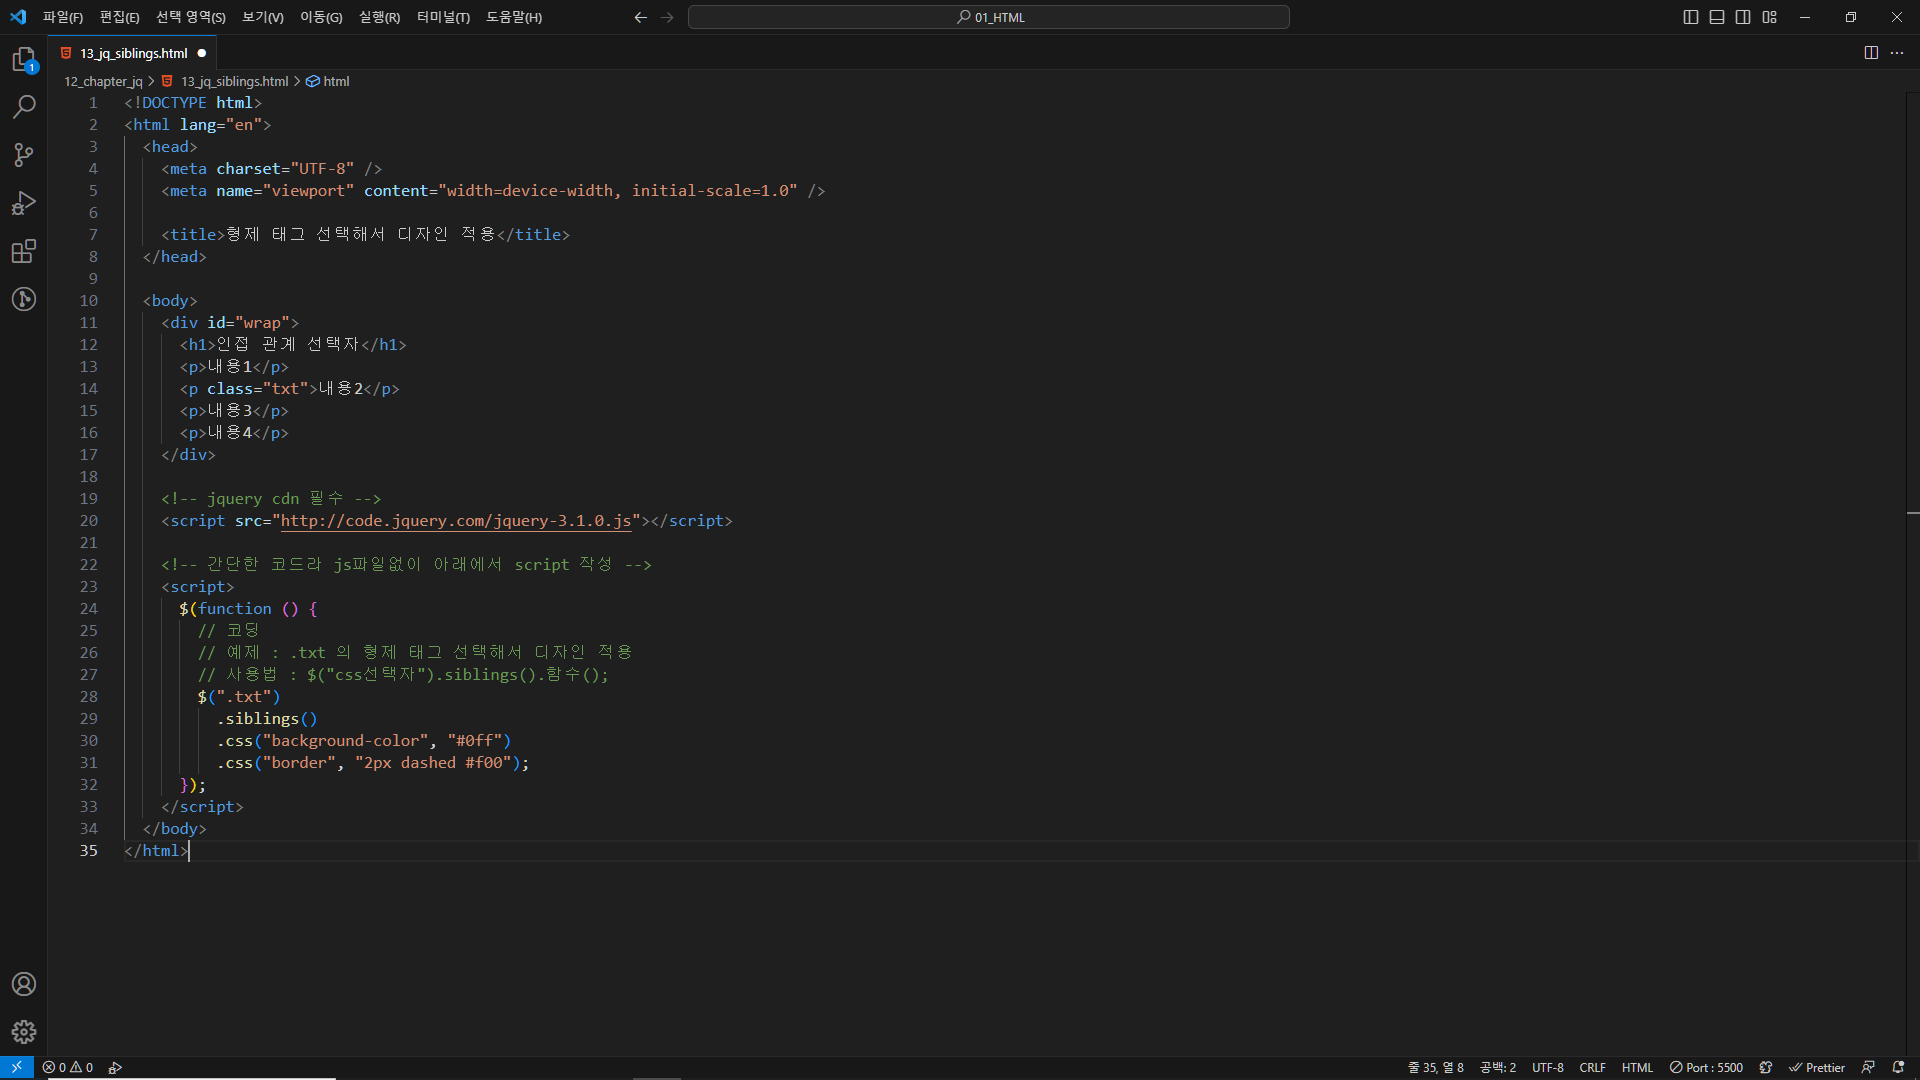Open the 파일(F) menu
The width and height of the screenshot is (1920, 1080).
pos(62,17)
